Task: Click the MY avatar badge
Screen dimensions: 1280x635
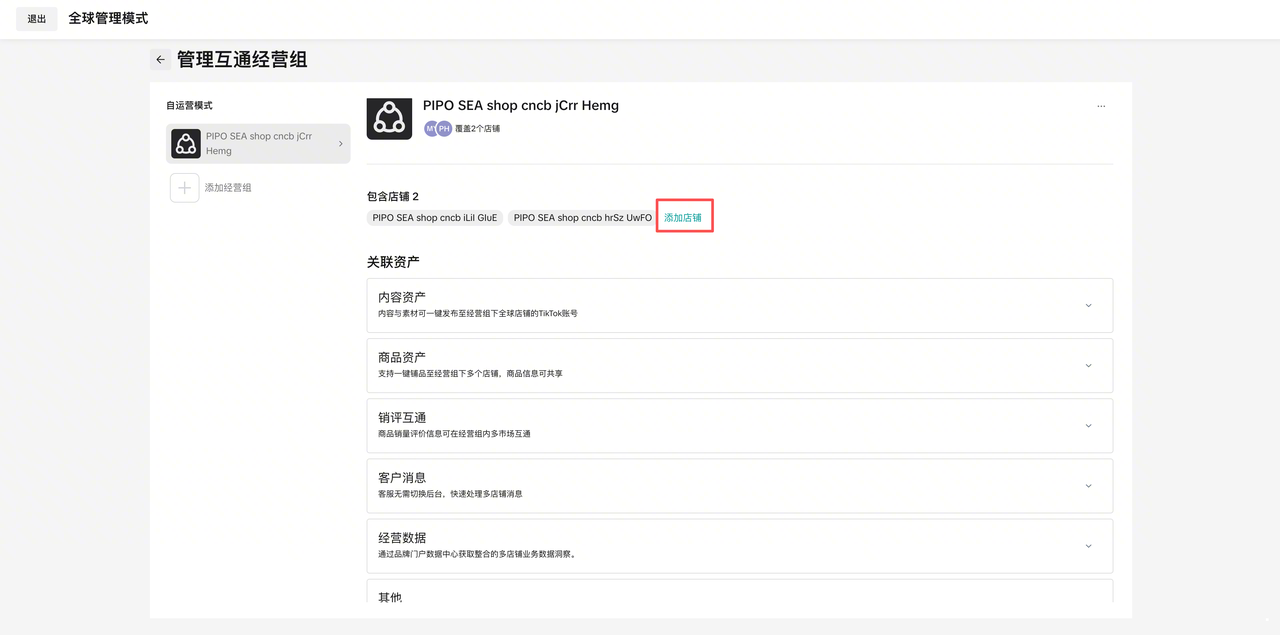Action: [x=431, y=129]
